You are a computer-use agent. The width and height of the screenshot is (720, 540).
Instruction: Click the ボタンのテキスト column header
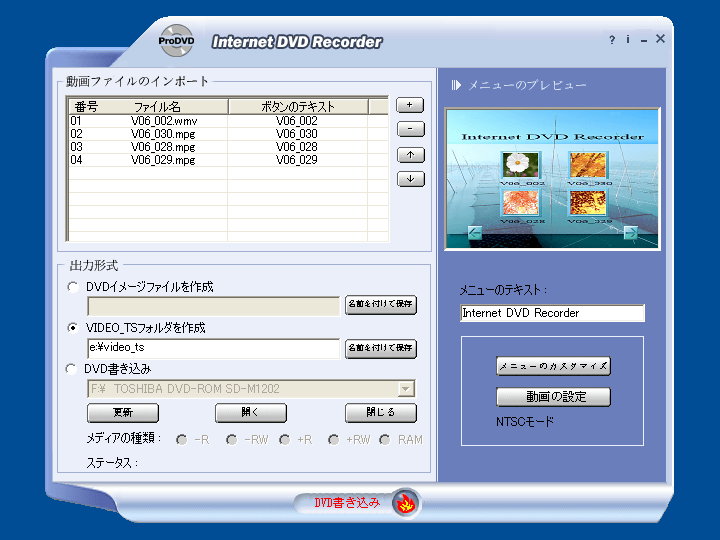click(298, 107)
